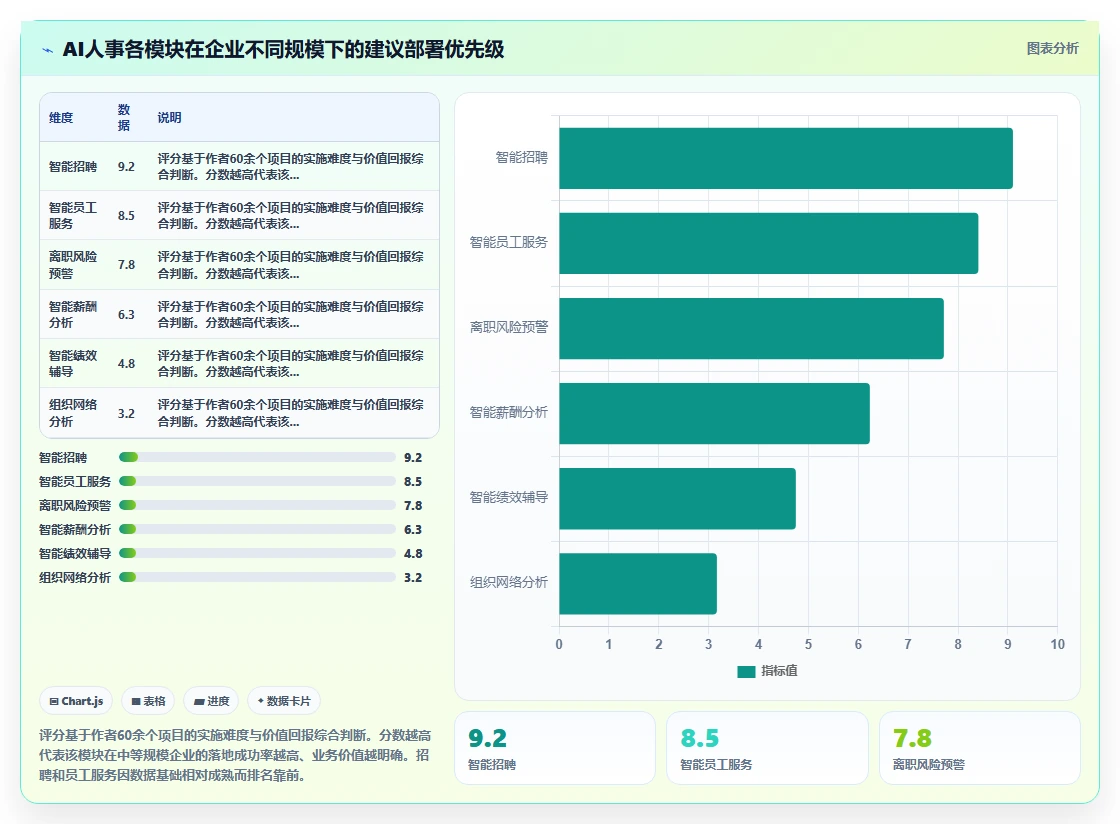Click the 智能招聘 cell in the table
This screenshot has height=824, width=1120.
pyautogui.click(x=73, y=166)
